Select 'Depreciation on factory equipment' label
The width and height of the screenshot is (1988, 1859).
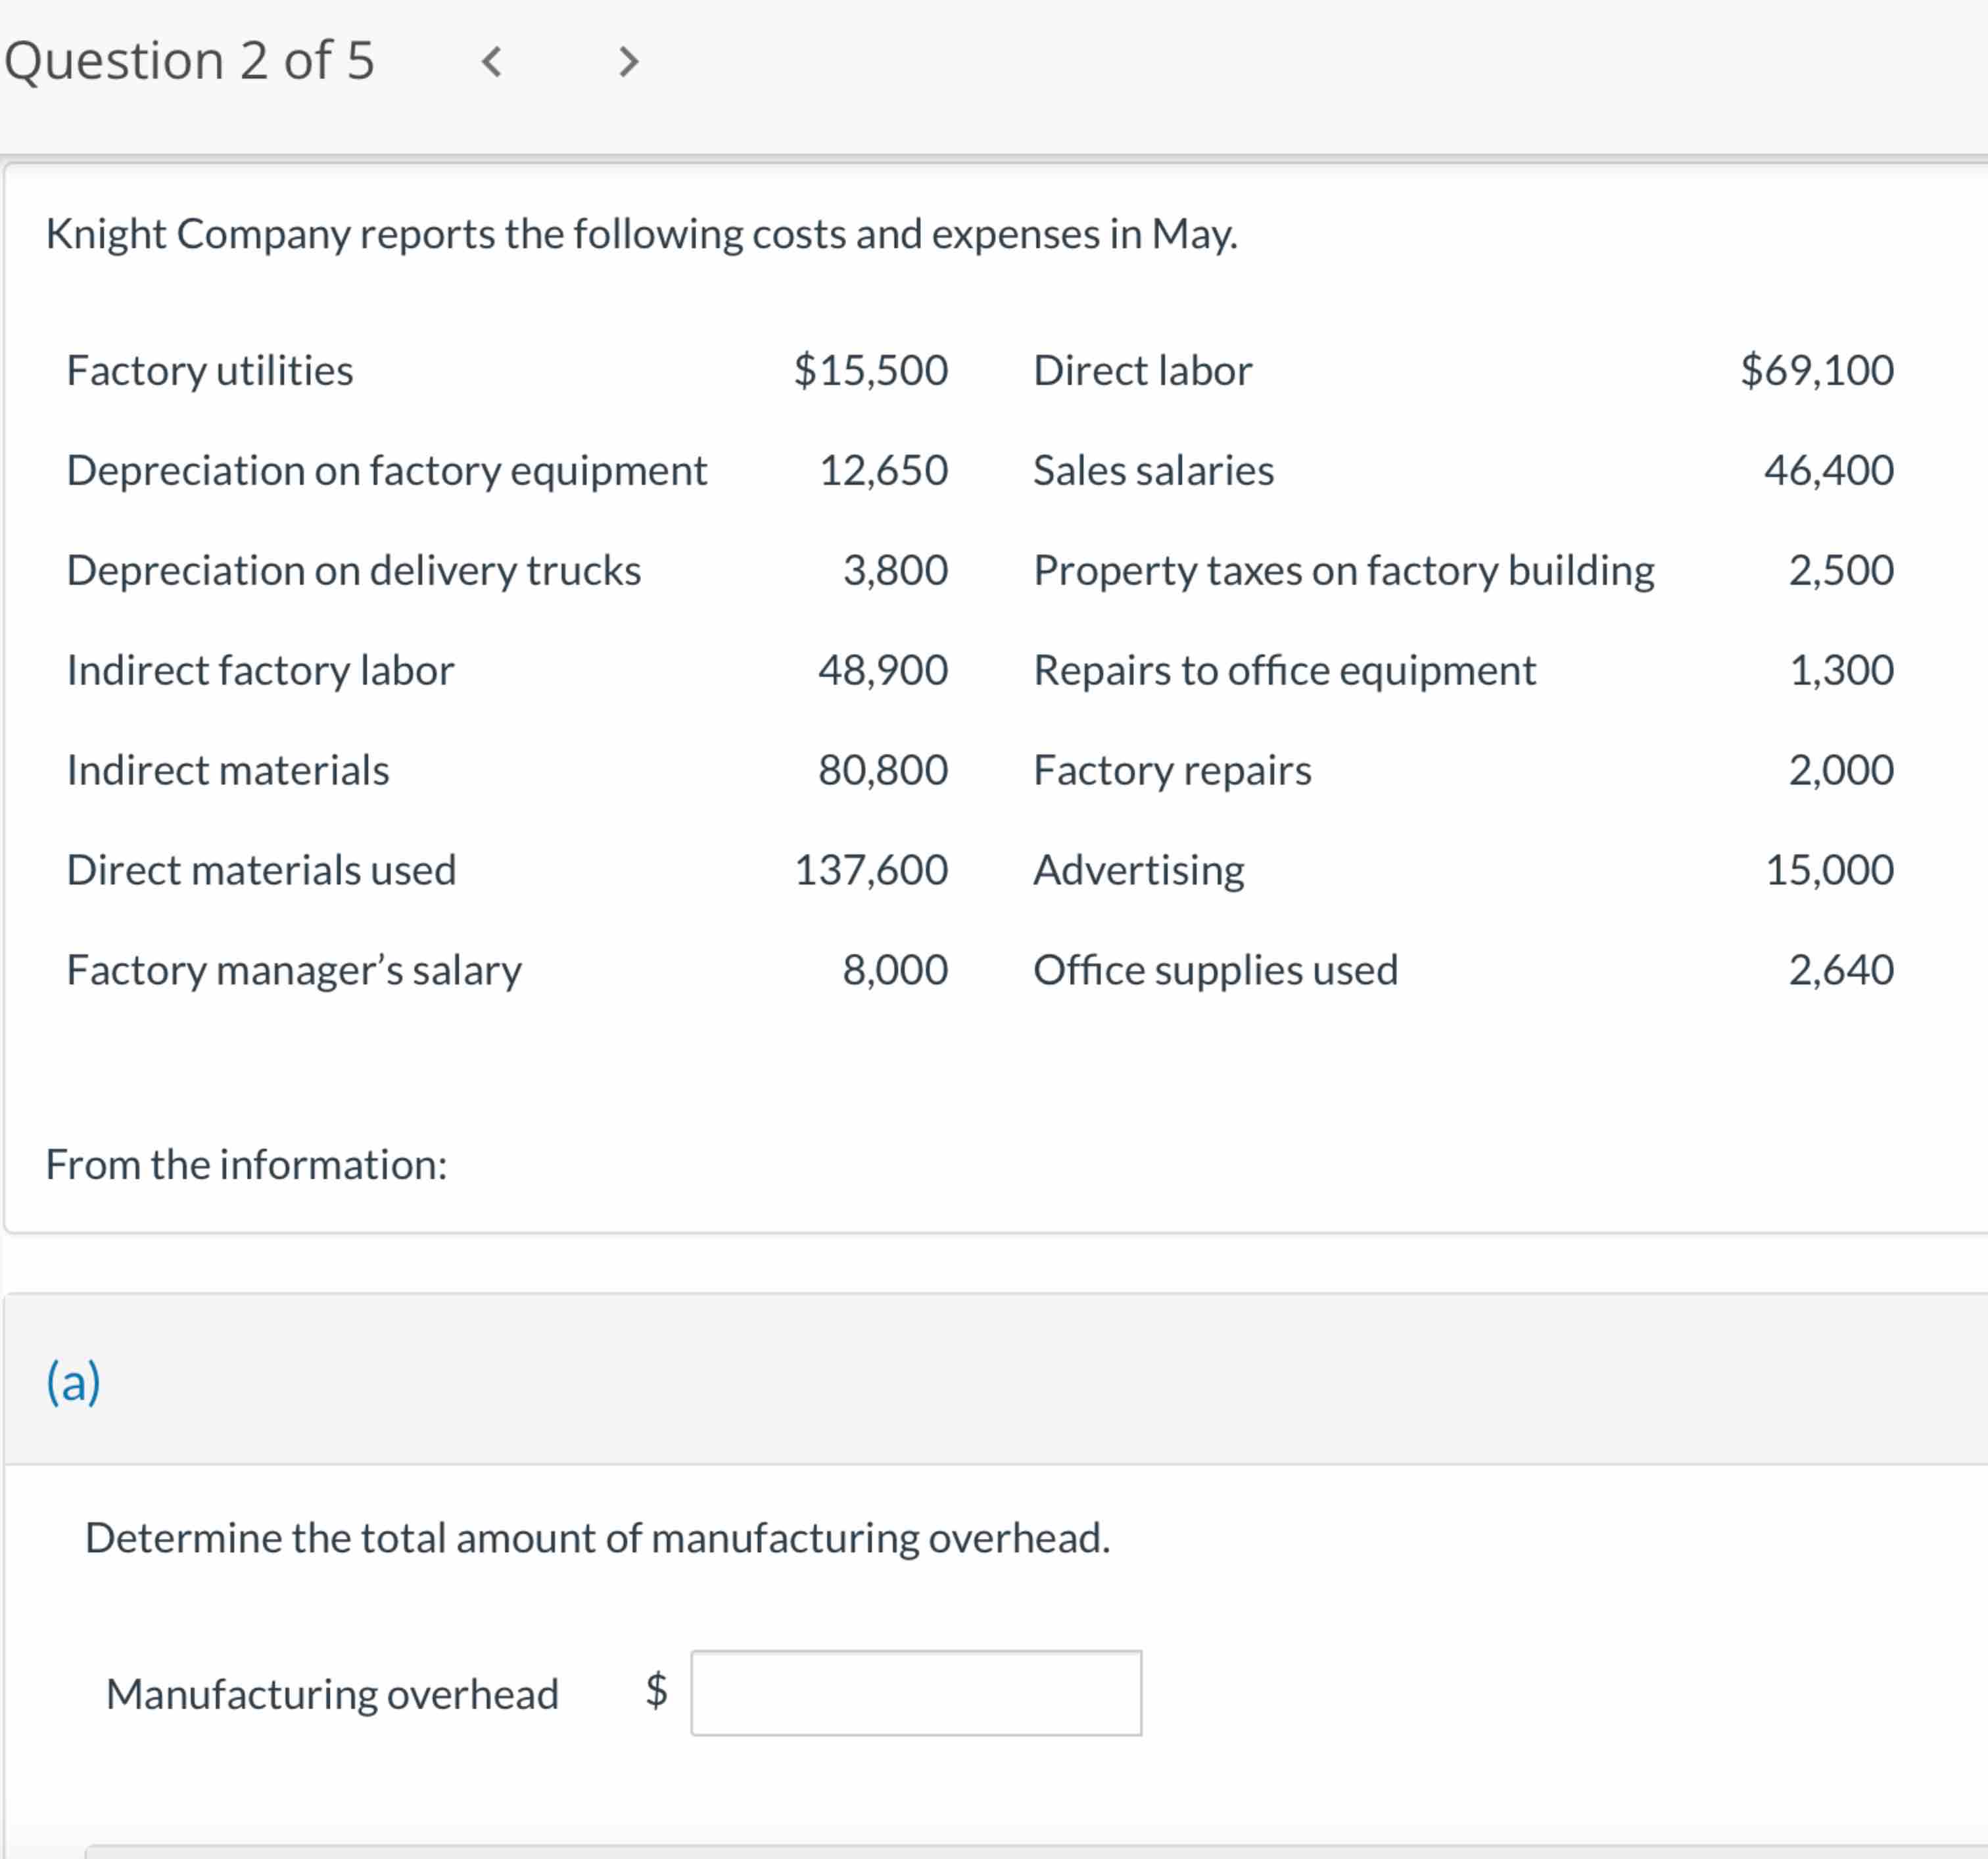387,471
